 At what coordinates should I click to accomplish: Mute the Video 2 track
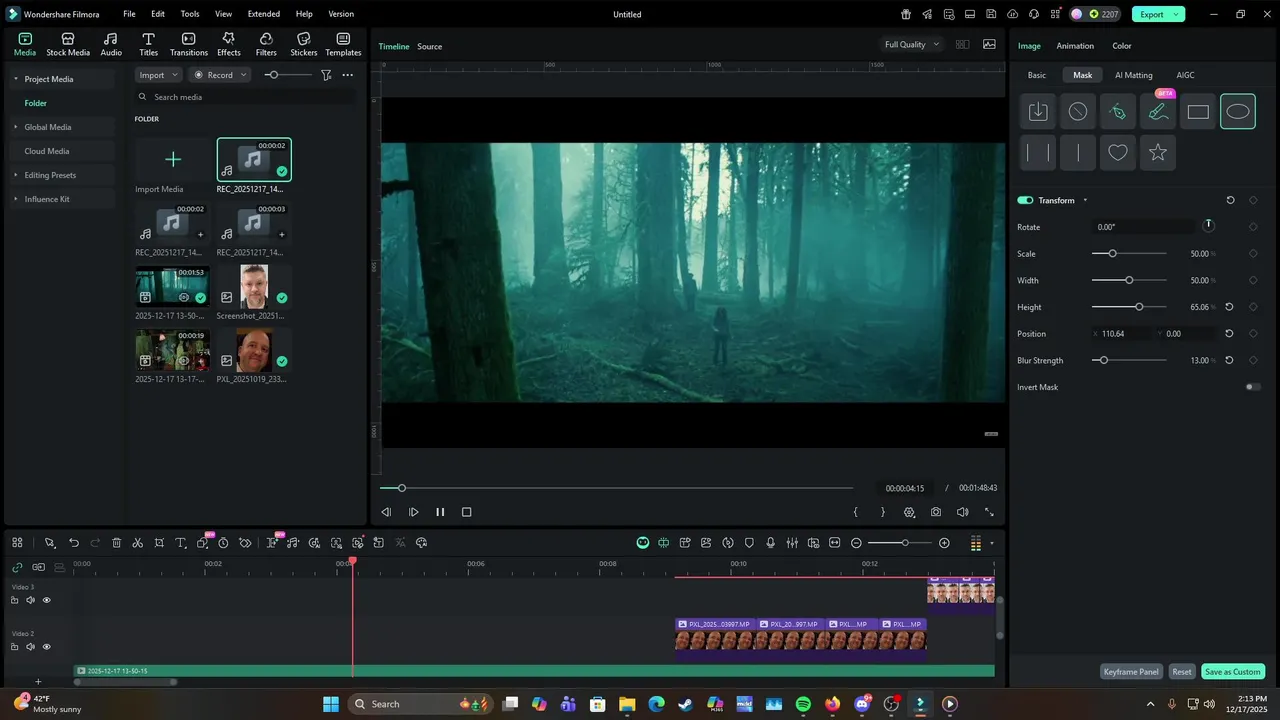[30, 647]
